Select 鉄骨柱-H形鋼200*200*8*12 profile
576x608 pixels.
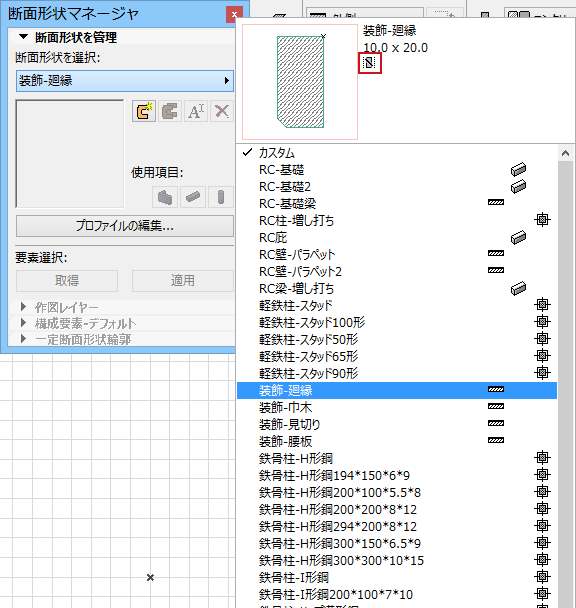(397, 510)
